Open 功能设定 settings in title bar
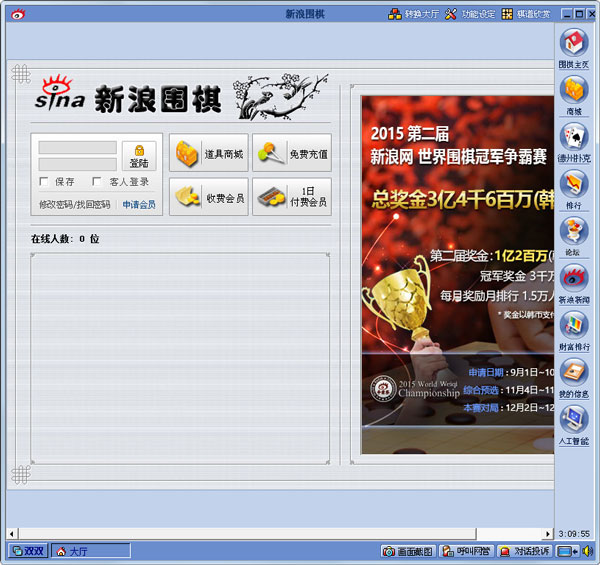This screenshot has width=600, height=565. pyautogui.click(x=470, y=14)
